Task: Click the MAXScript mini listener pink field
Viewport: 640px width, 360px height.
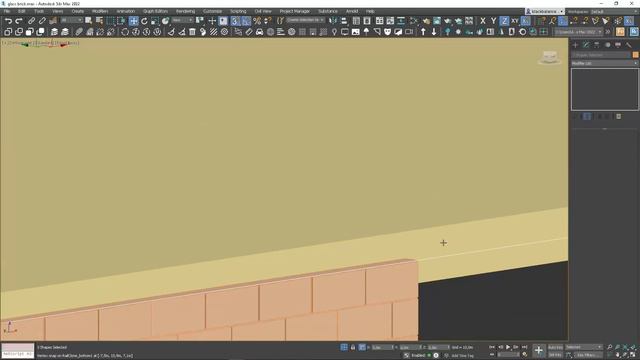Action: point(18,347)
